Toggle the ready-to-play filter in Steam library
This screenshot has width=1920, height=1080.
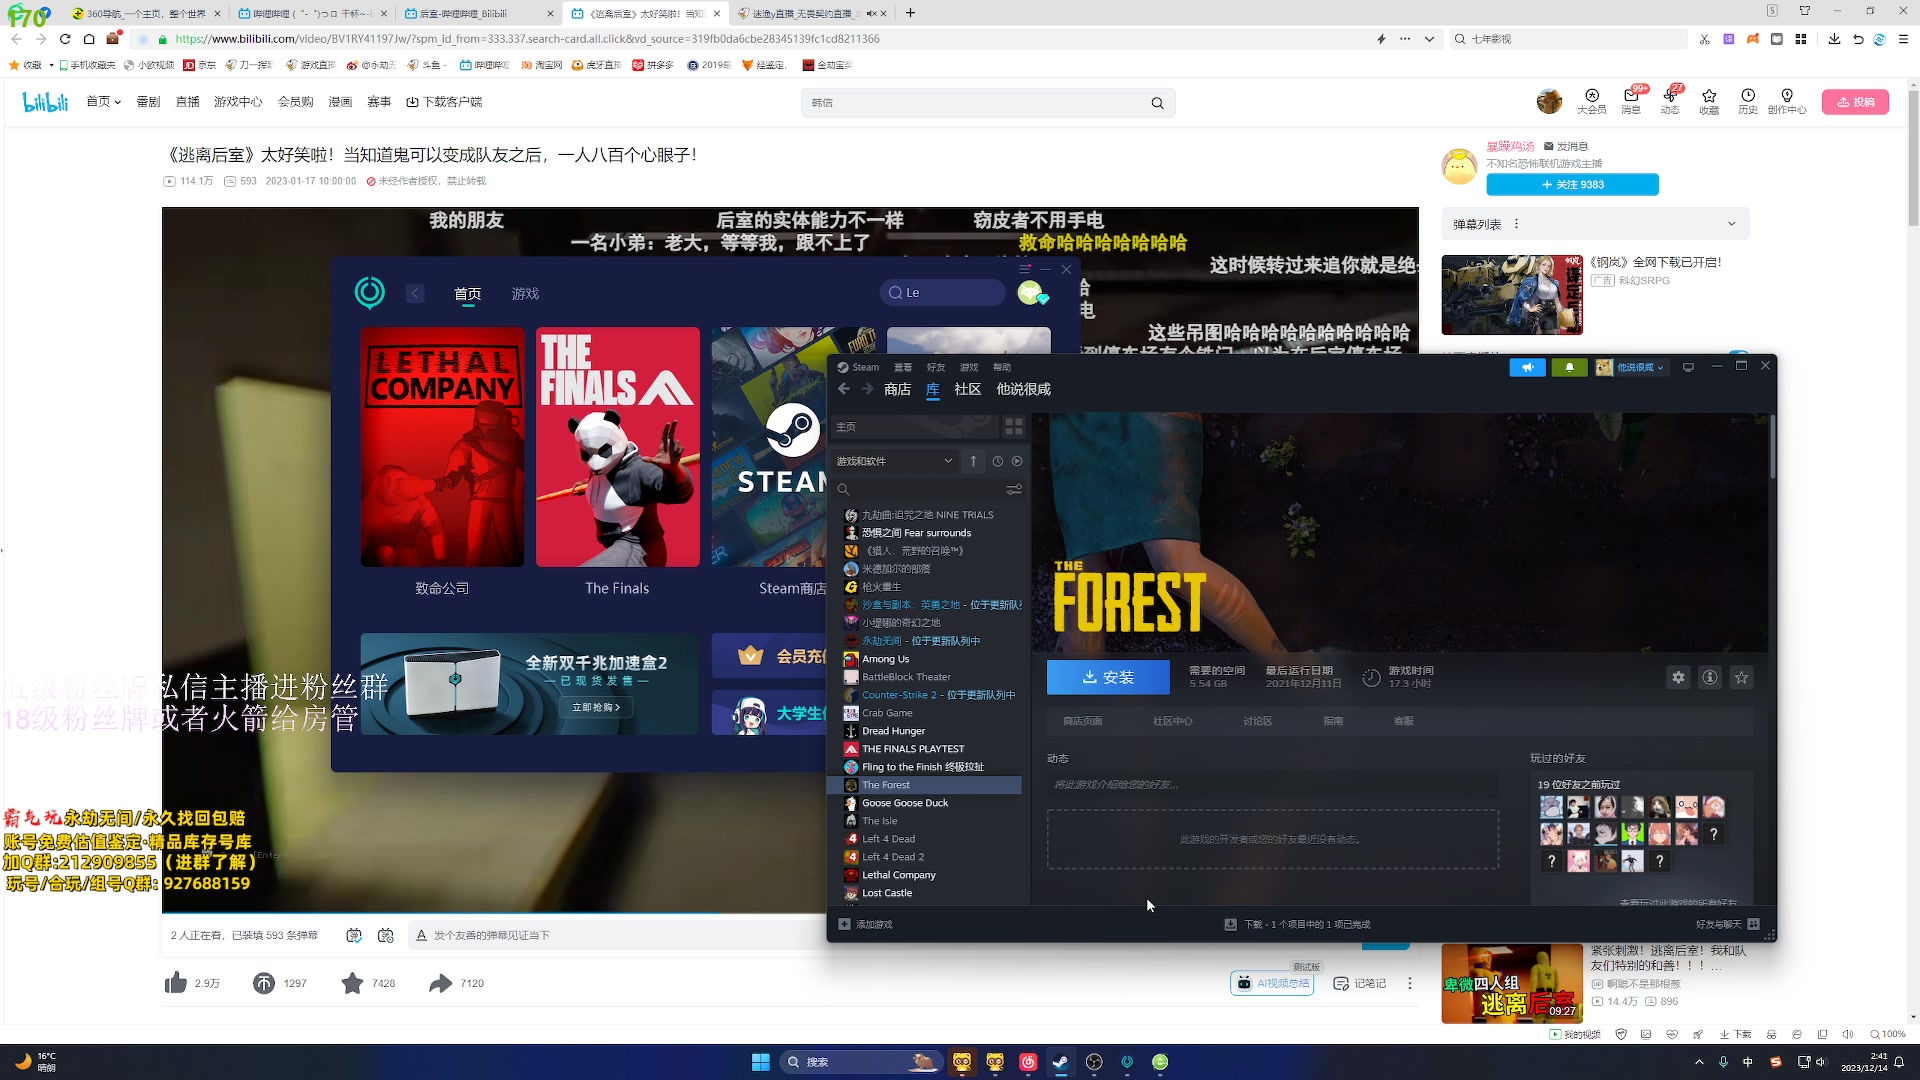1017,461
